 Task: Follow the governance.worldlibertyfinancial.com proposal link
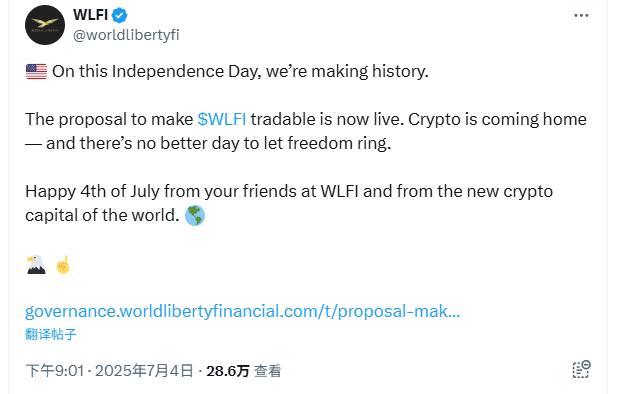pyautogui.click(x=242, y=311)
